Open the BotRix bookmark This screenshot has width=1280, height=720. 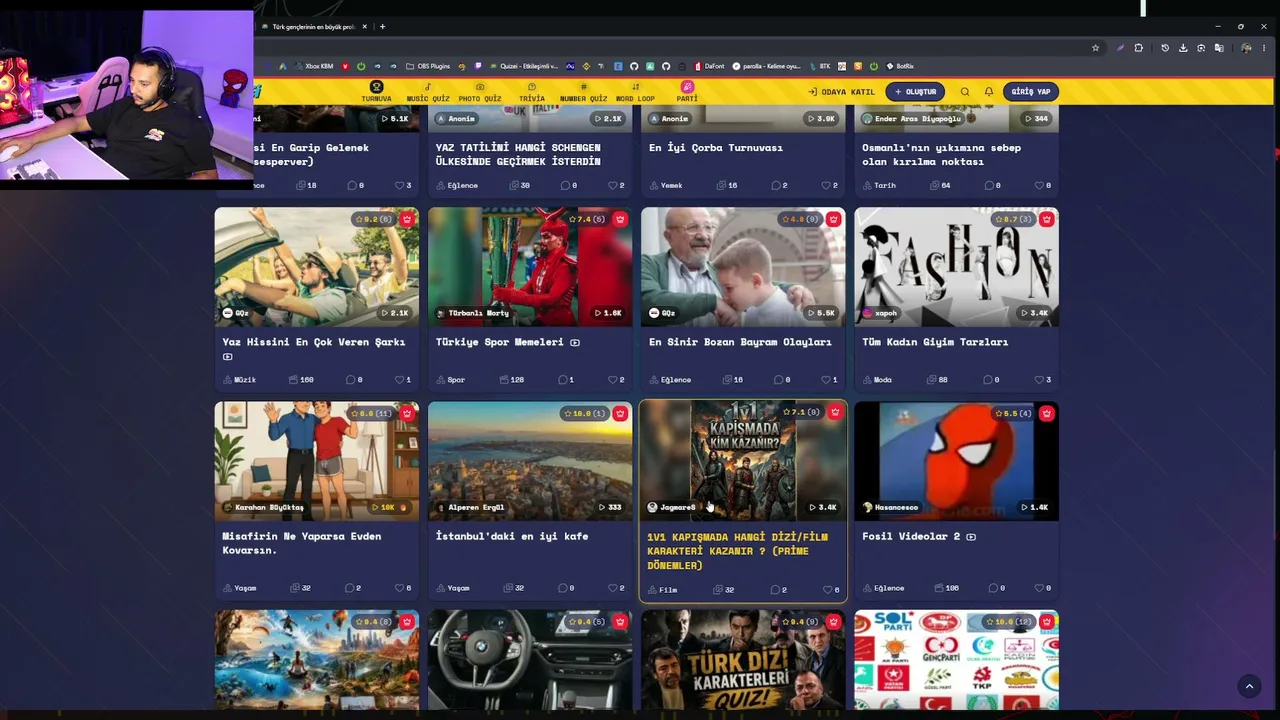click(900, 66)
